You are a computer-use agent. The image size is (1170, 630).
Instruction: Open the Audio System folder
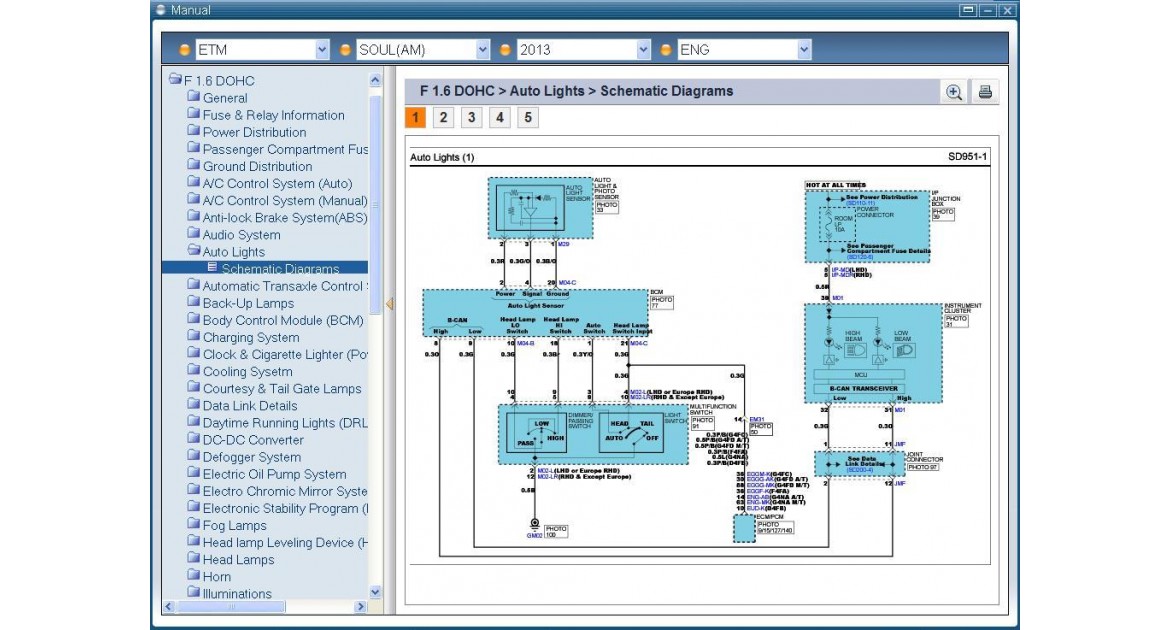[x=234, y=235]
